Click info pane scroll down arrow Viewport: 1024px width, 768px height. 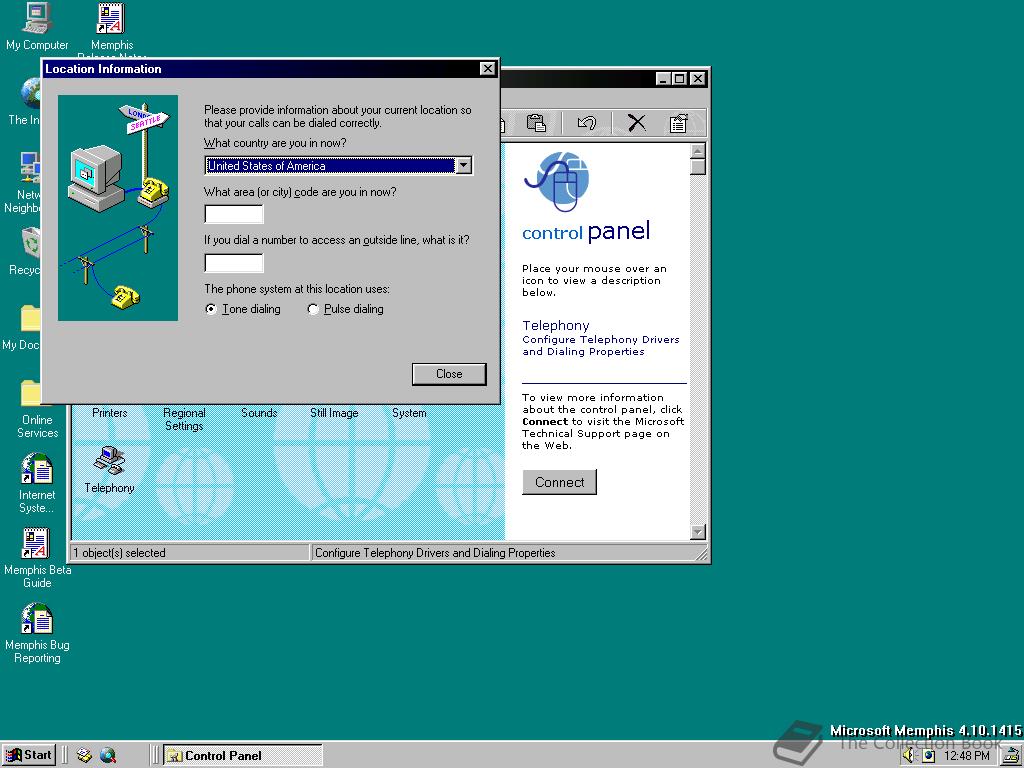tap(697, 532)
